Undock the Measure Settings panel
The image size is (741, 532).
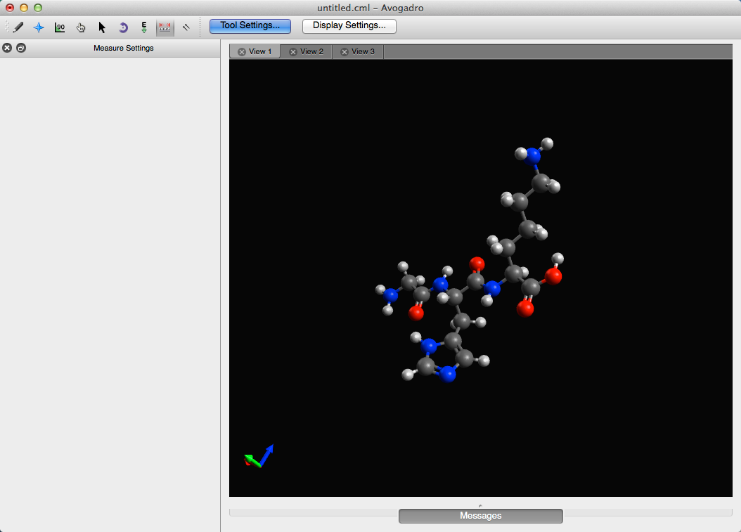[21, 48]
